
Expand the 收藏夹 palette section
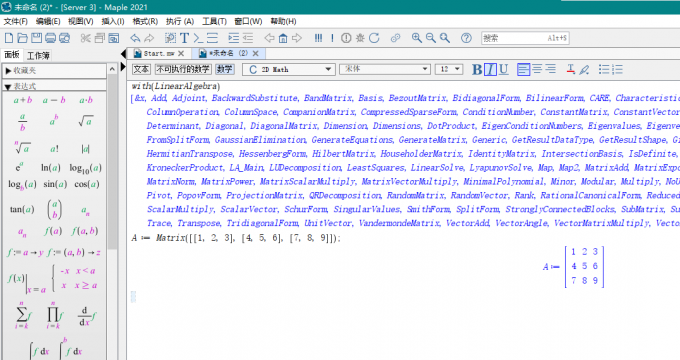pos(54,70)
